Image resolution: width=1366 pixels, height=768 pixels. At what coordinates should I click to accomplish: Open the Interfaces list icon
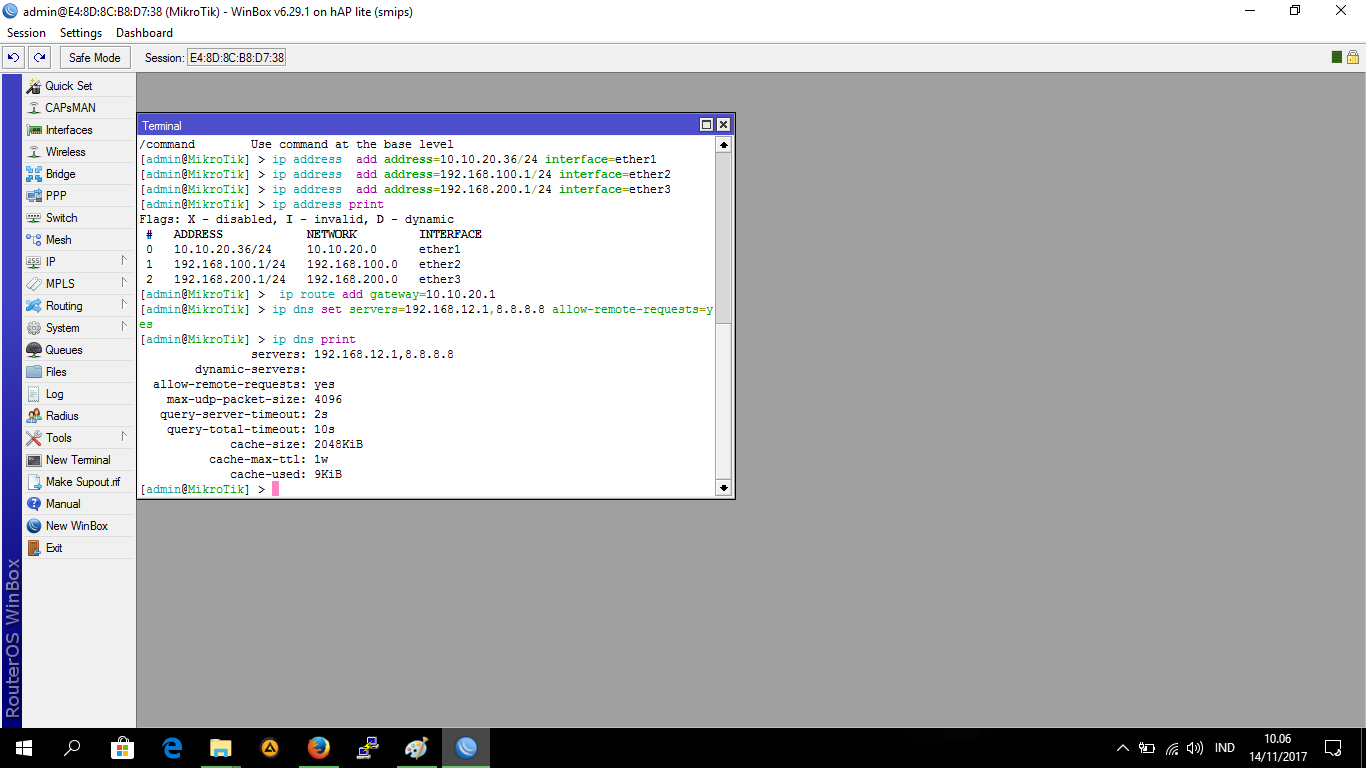tap(34, 130)
